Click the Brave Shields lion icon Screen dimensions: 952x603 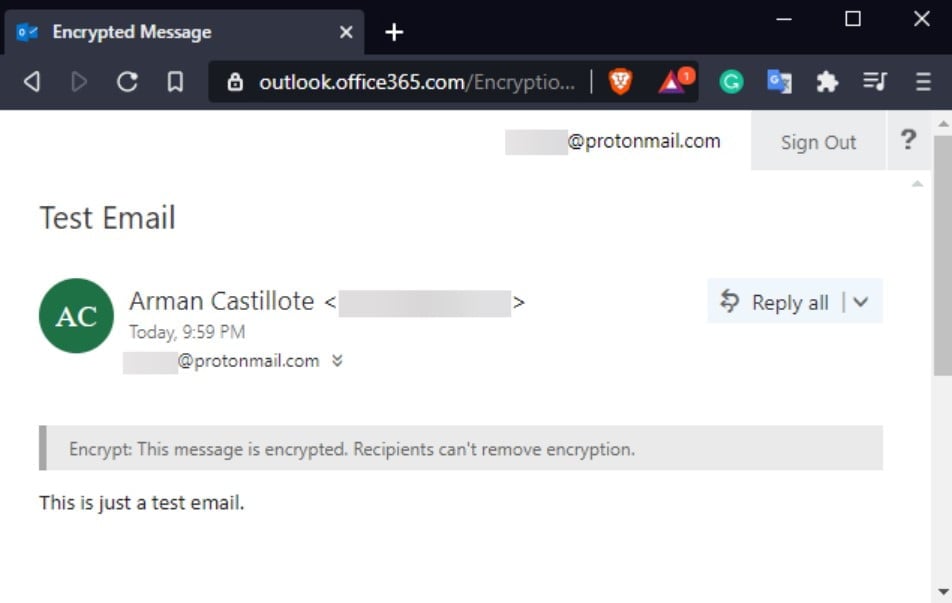[620, 81]
